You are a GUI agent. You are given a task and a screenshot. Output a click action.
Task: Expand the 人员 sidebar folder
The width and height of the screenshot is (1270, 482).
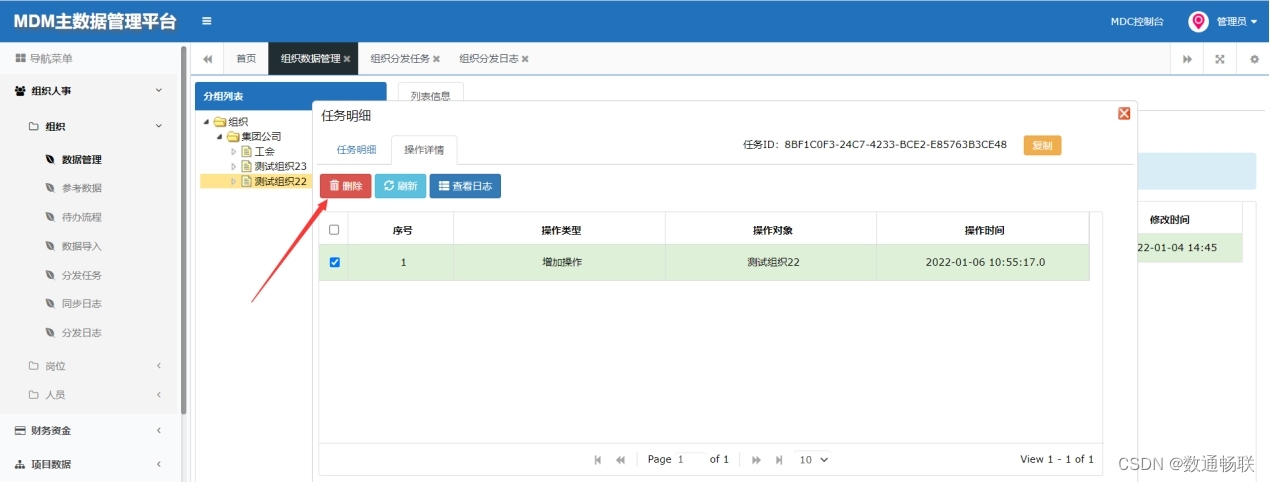[90, 395]
